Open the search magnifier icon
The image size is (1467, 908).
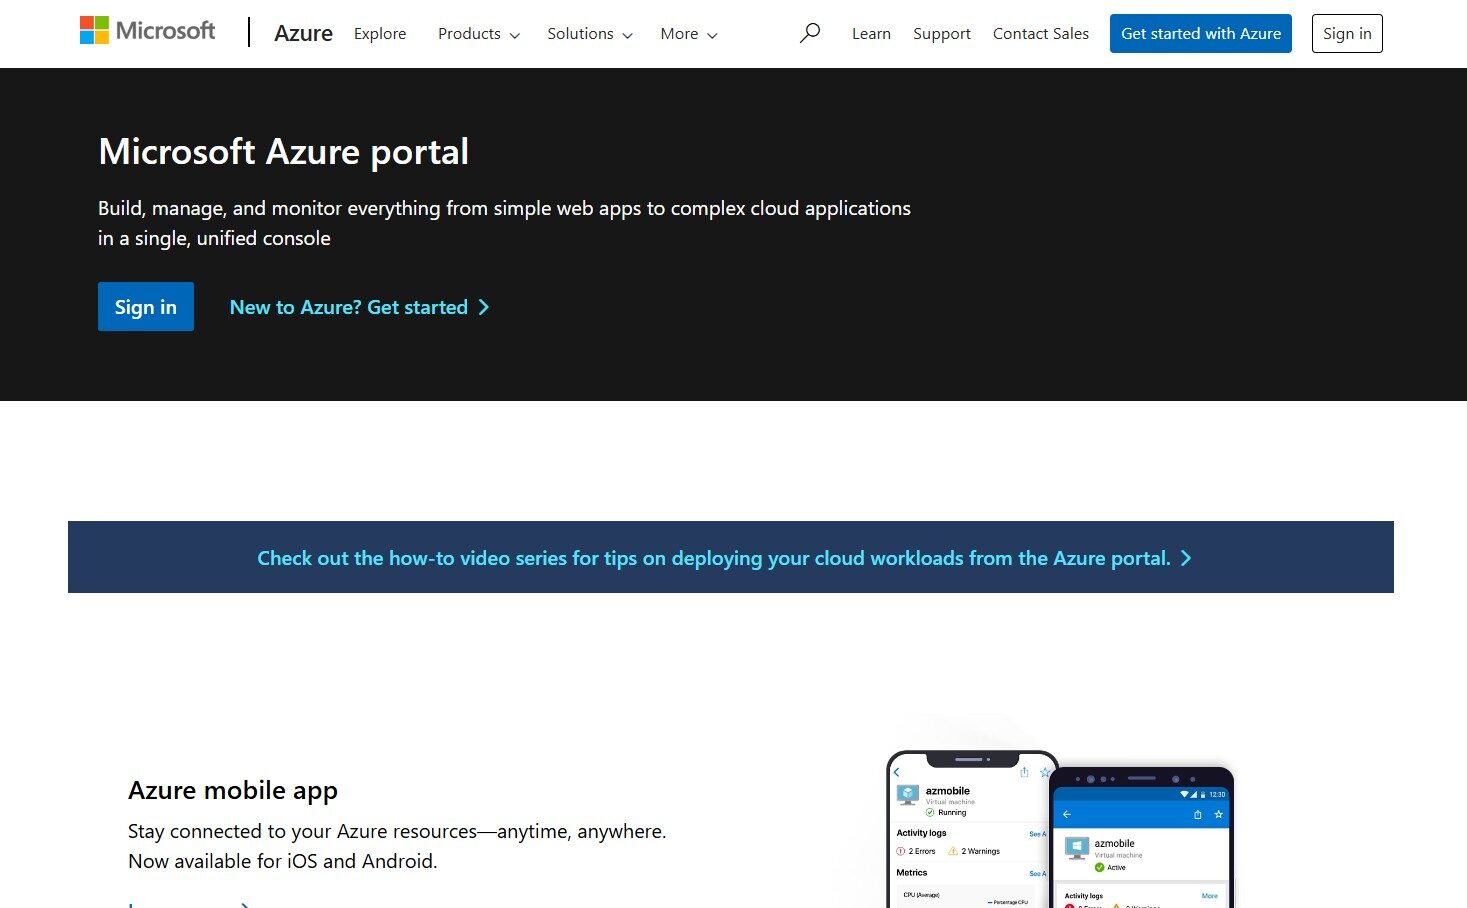pos(810,33)
